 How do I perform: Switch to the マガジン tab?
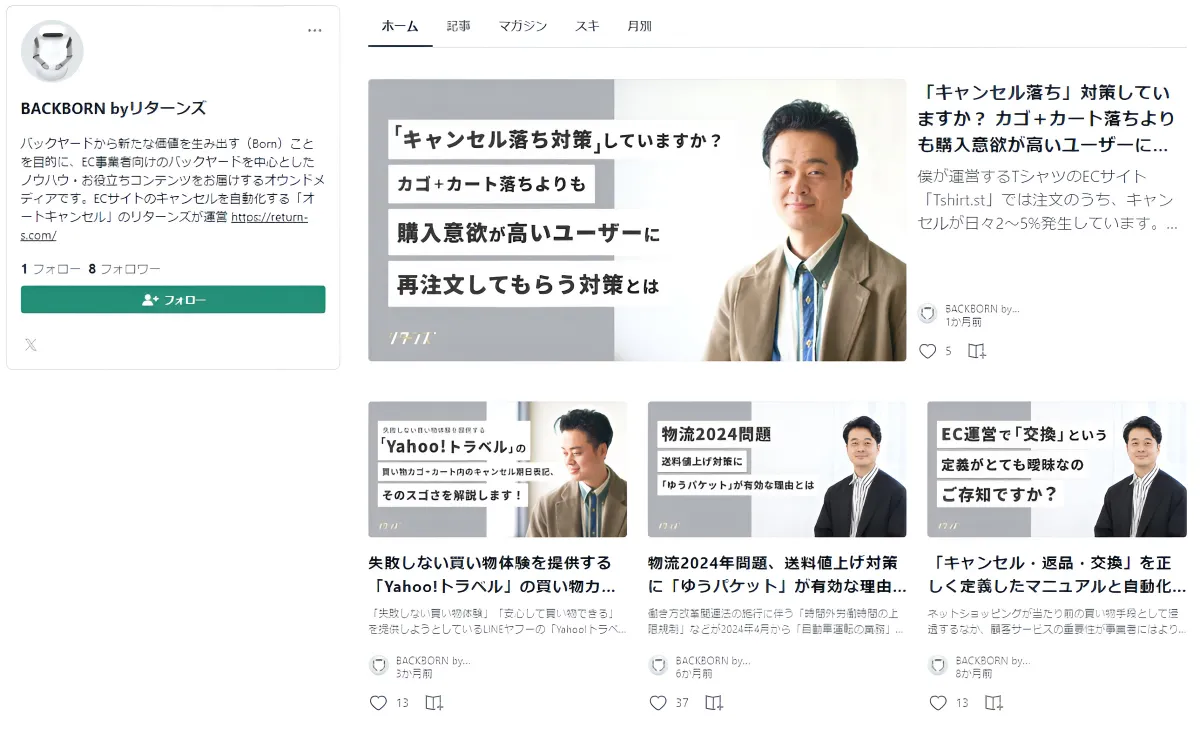523,26
